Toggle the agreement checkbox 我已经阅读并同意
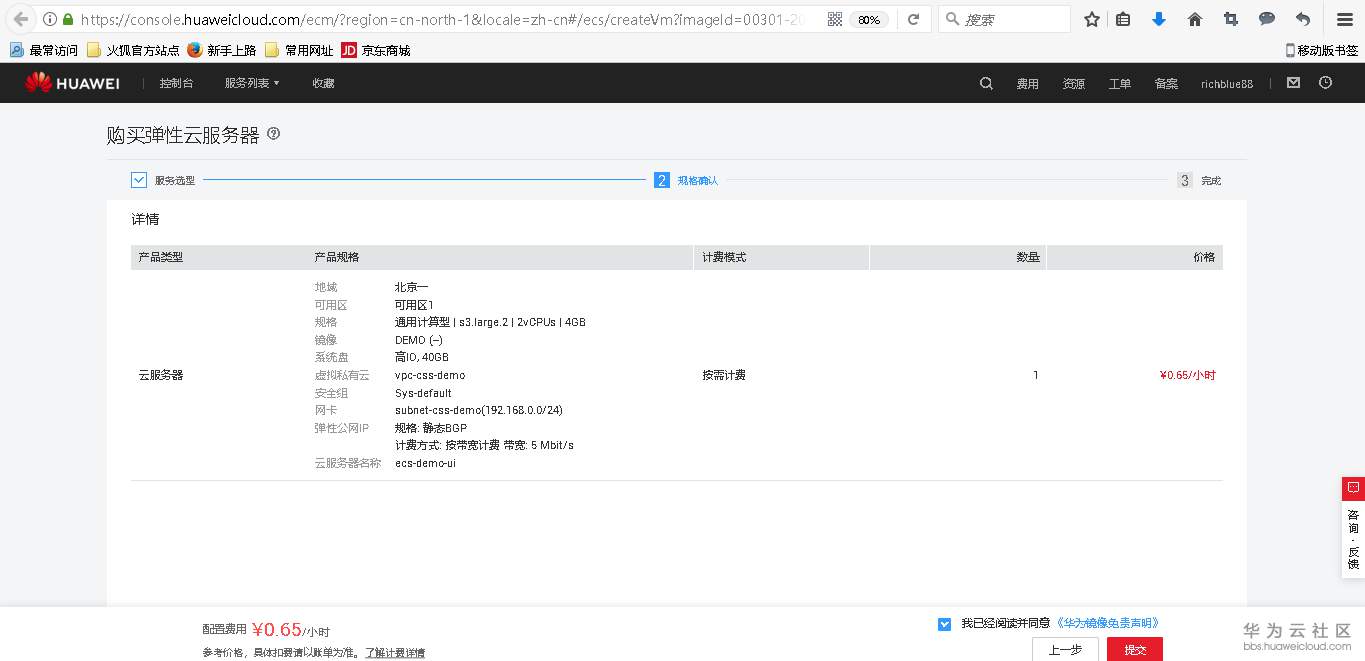The height and width of the screenshot is (661, 1365). point(944,624)
